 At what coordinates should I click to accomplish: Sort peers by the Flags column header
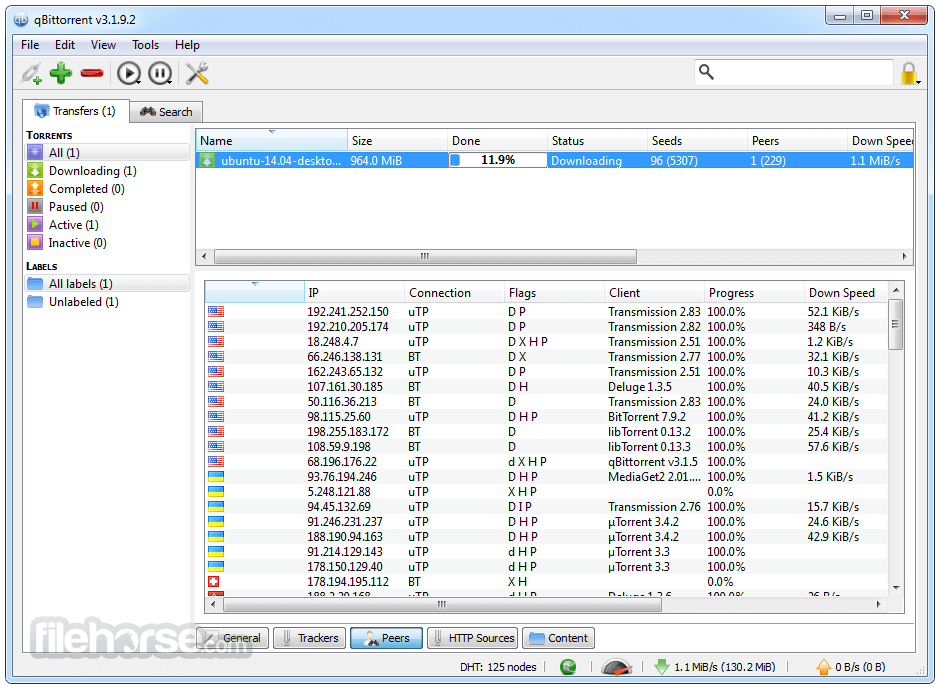[x=555, y=293]
